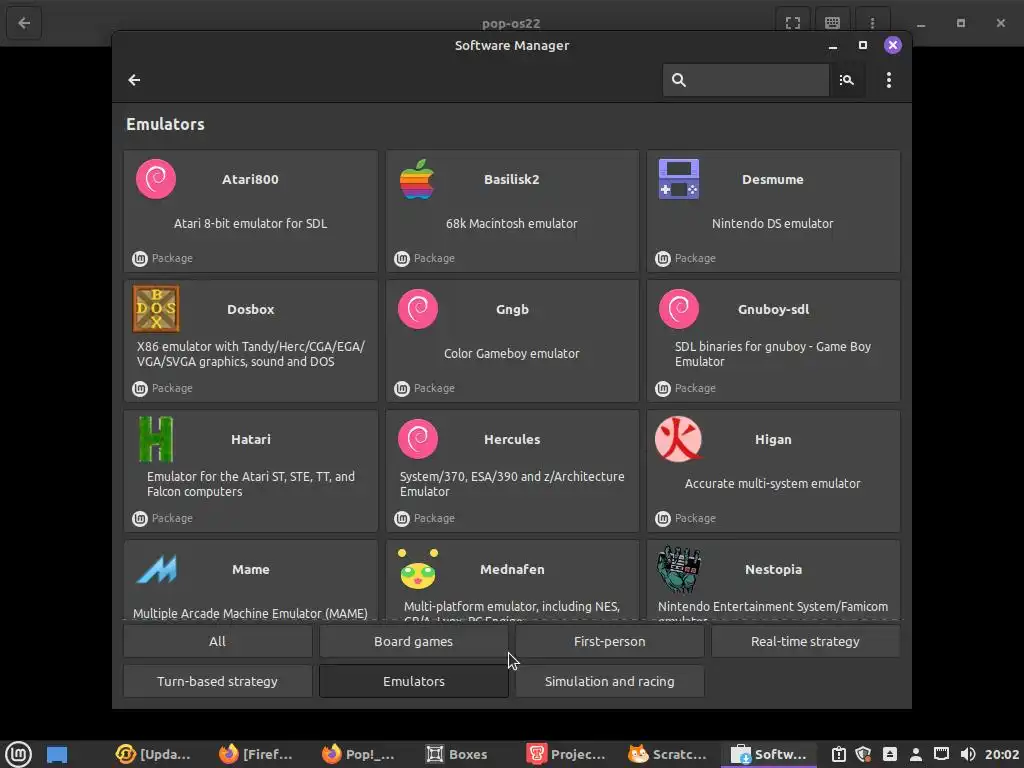Select 'Color Gameboy emulator' description
Image resolution: width=1024 pixels, height=768 pixels.
click(x=511, y=353)
